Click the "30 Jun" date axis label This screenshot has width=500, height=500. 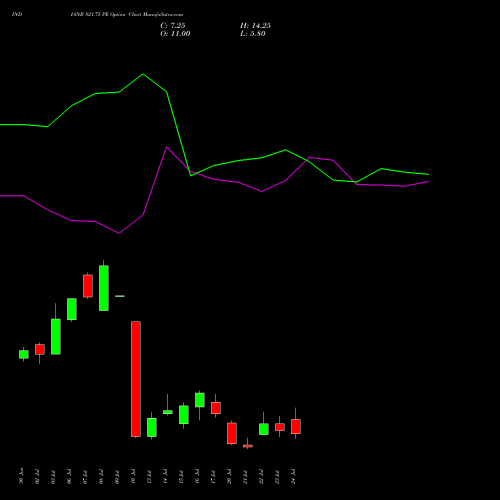click(21, 476)
